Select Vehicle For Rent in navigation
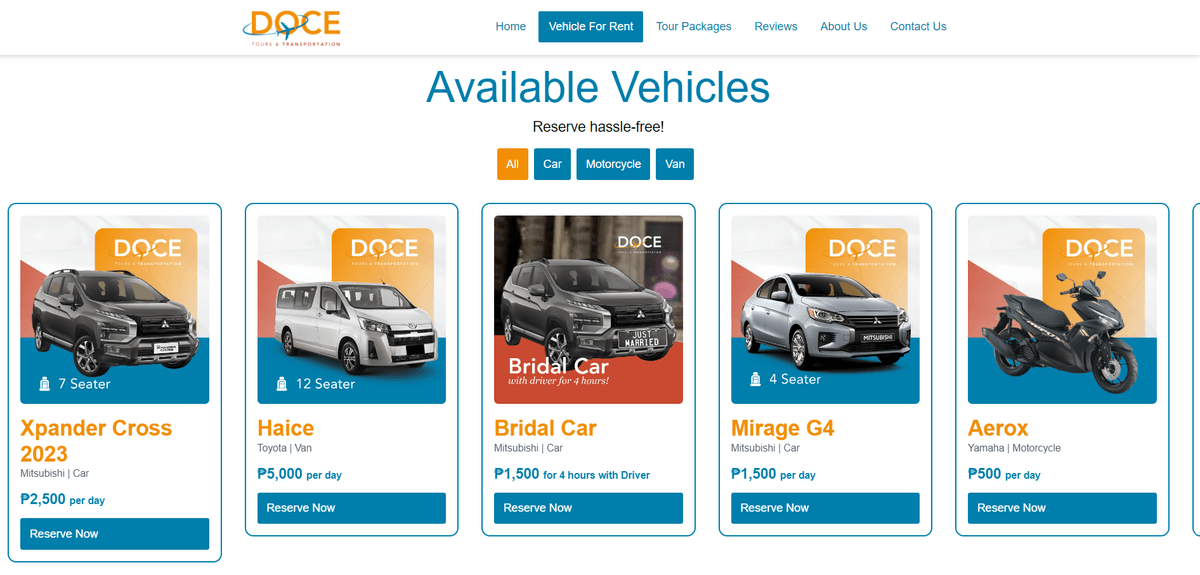1200x575 pixels. (x=591, y=27)
